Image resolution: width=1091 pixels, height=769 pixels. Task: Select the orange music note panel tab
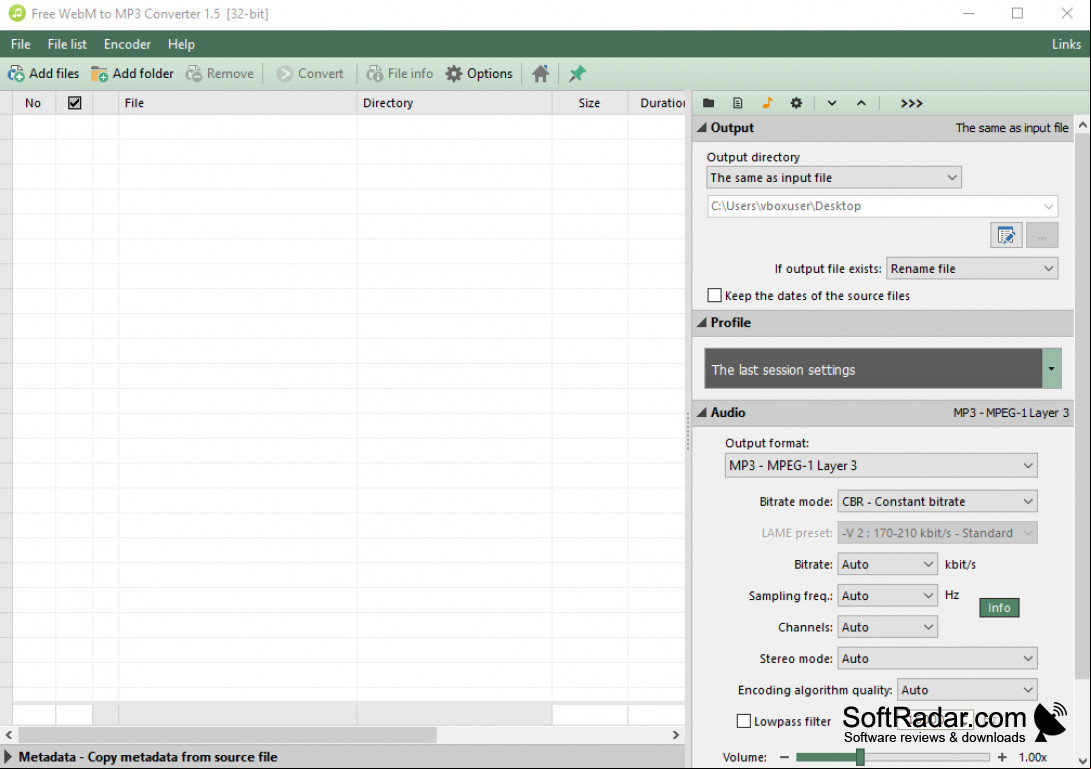click(767, 103)
